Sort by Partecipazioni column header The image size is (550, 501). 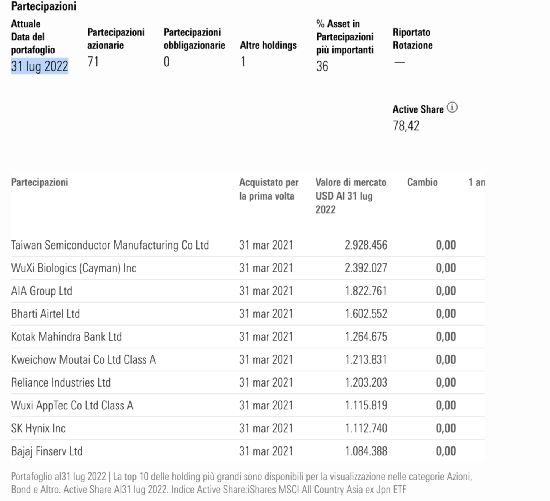(39, 182)
